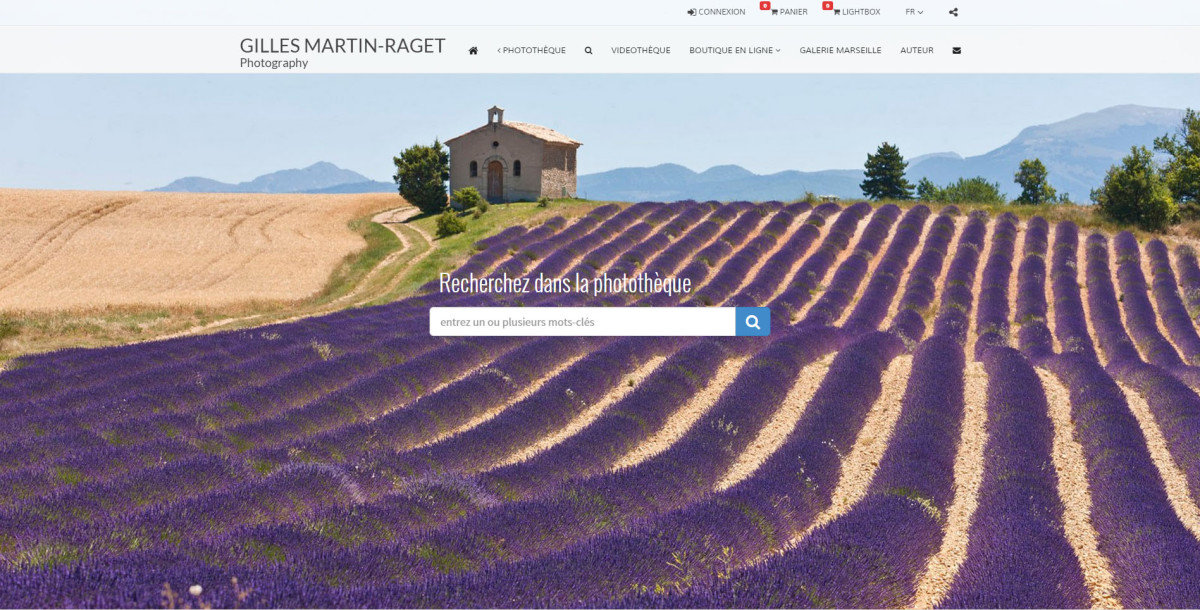This screenshot has height=610, width=1200.
Task: Click the home icon in navigation bar
Action: tap(473, 50)
